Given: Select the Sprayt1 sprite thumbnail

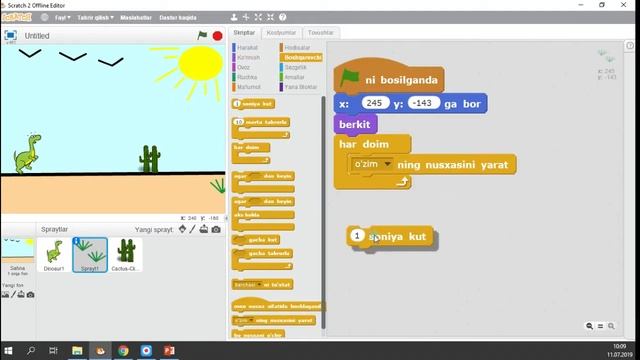Looking at the screenshot, I should (x=90, y=255).
